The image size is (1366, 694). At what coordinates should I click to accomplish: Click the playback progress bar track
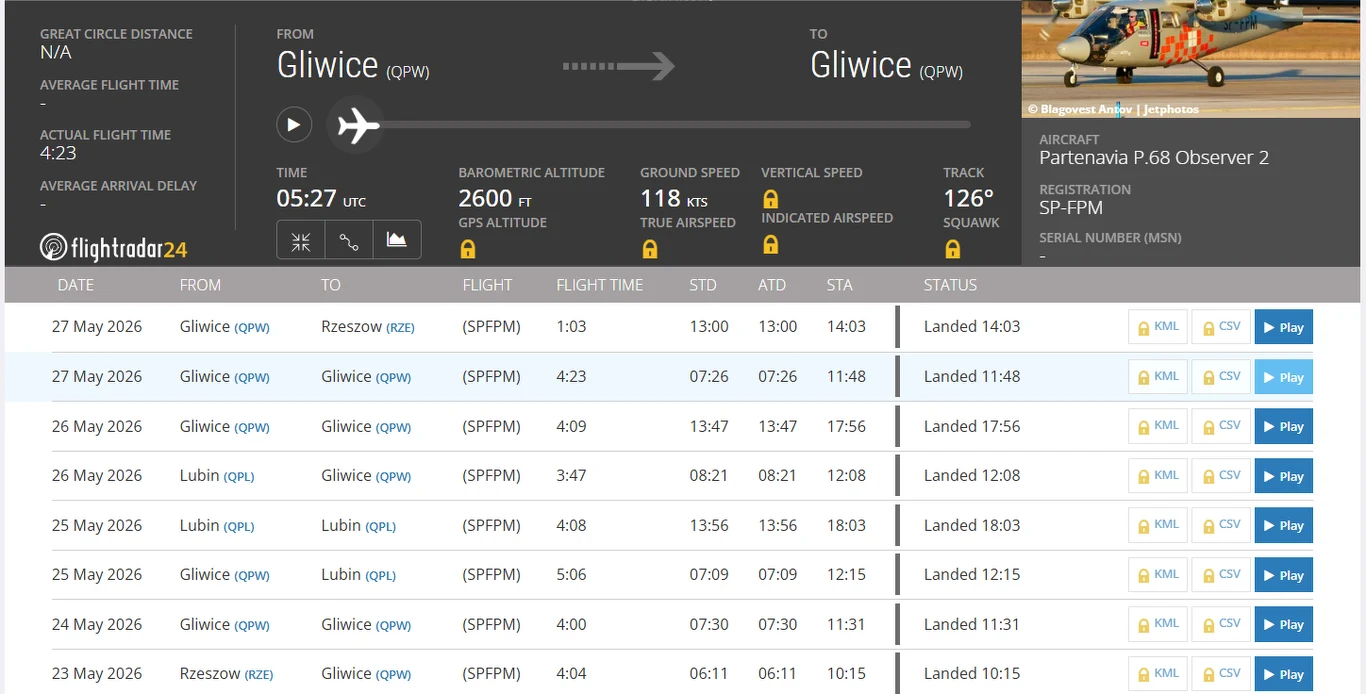pyautogui.click(x=675, y=125)
